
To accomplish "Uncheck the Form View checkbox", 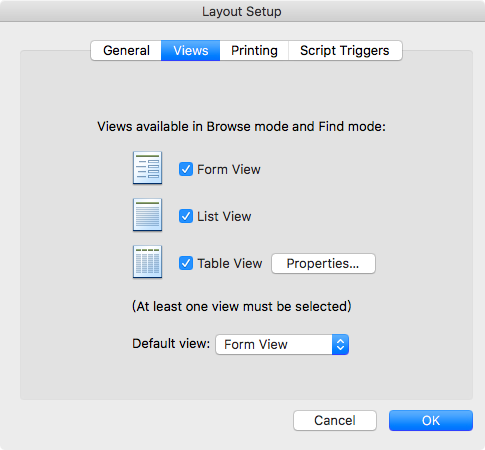I will pyautogui.click(x=186, y=169).
